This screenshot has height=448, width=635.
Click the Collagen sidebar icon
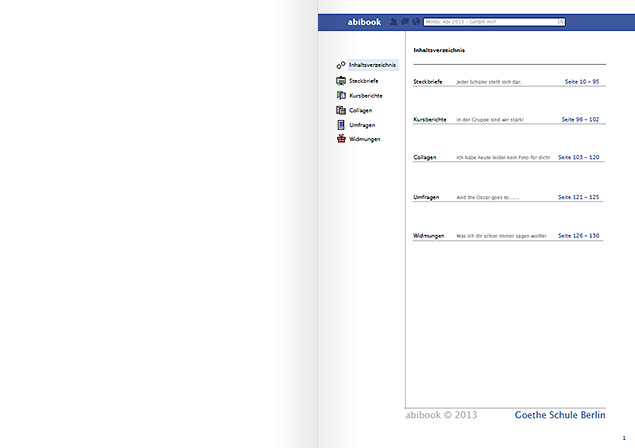tap(341, 110)
